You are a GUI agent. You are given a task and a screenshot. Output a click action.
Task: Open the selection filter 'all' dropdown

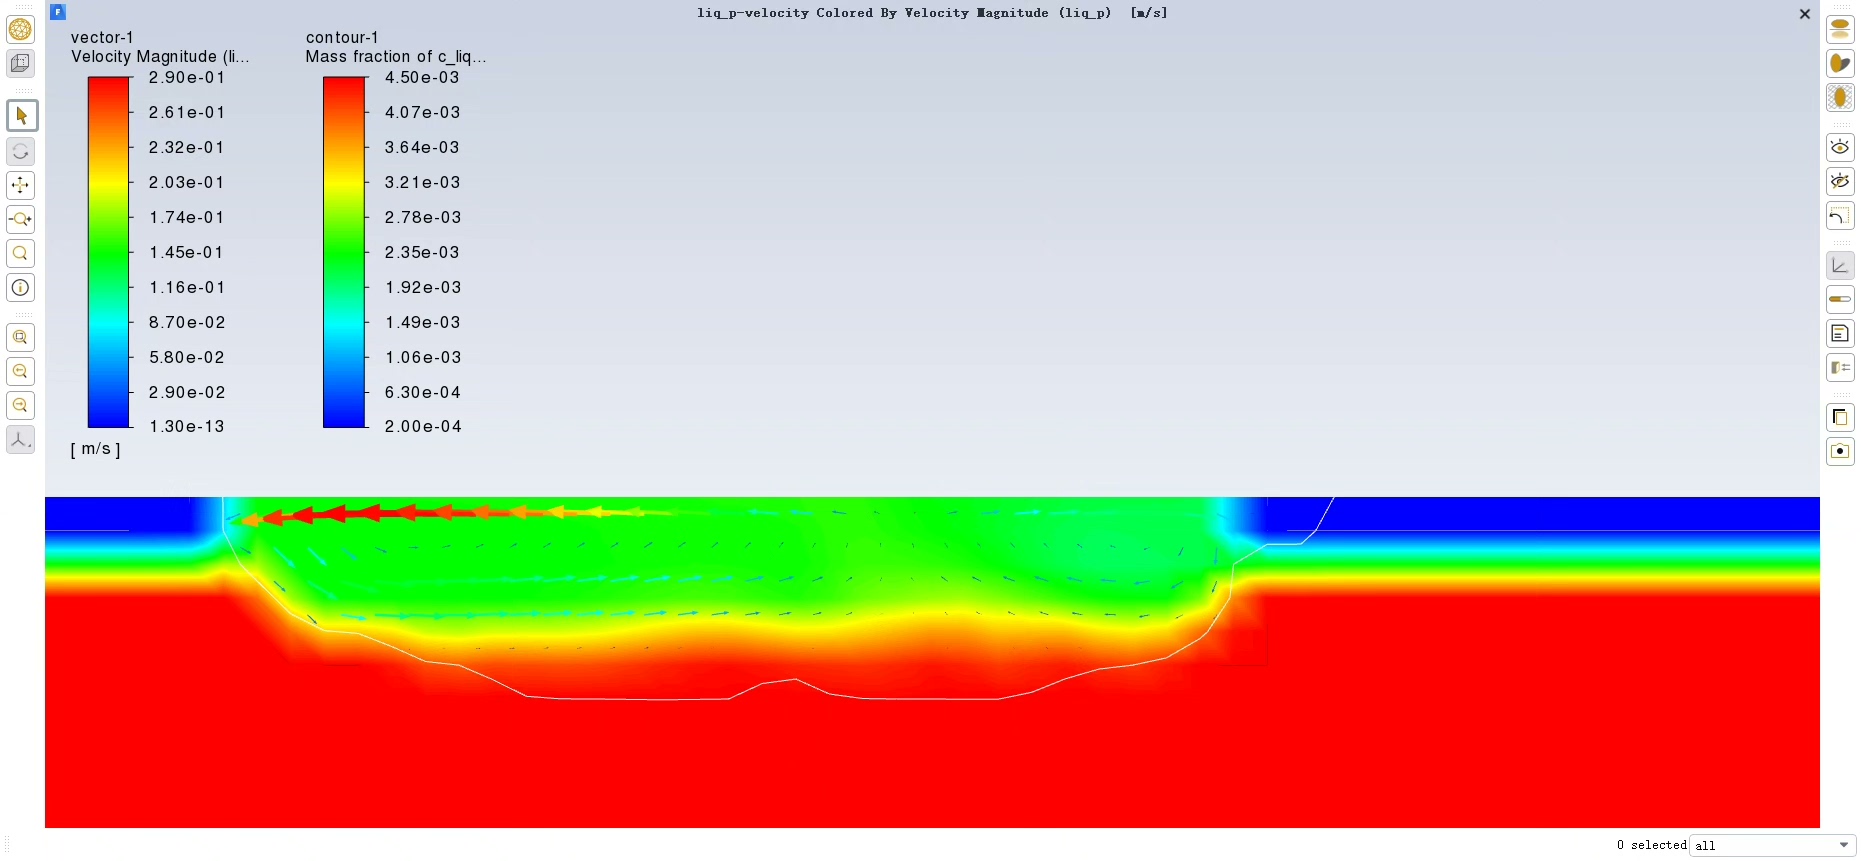tap(1772, 845)
